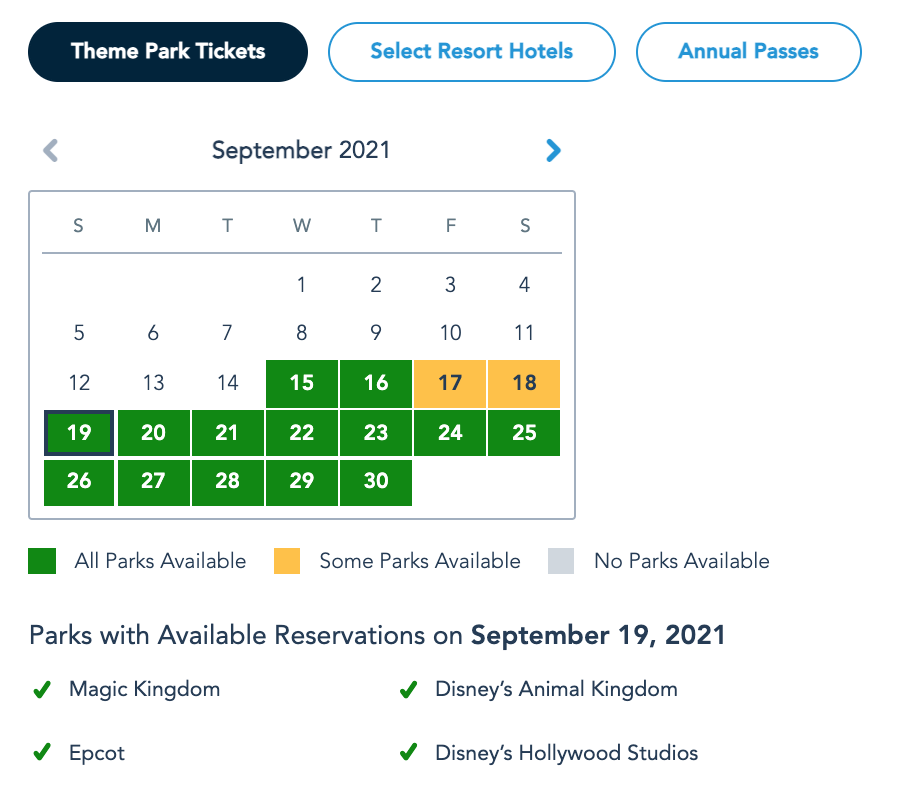Go to the previous month arrow
This screenshot has width=898, height=796.
point(51,151)
